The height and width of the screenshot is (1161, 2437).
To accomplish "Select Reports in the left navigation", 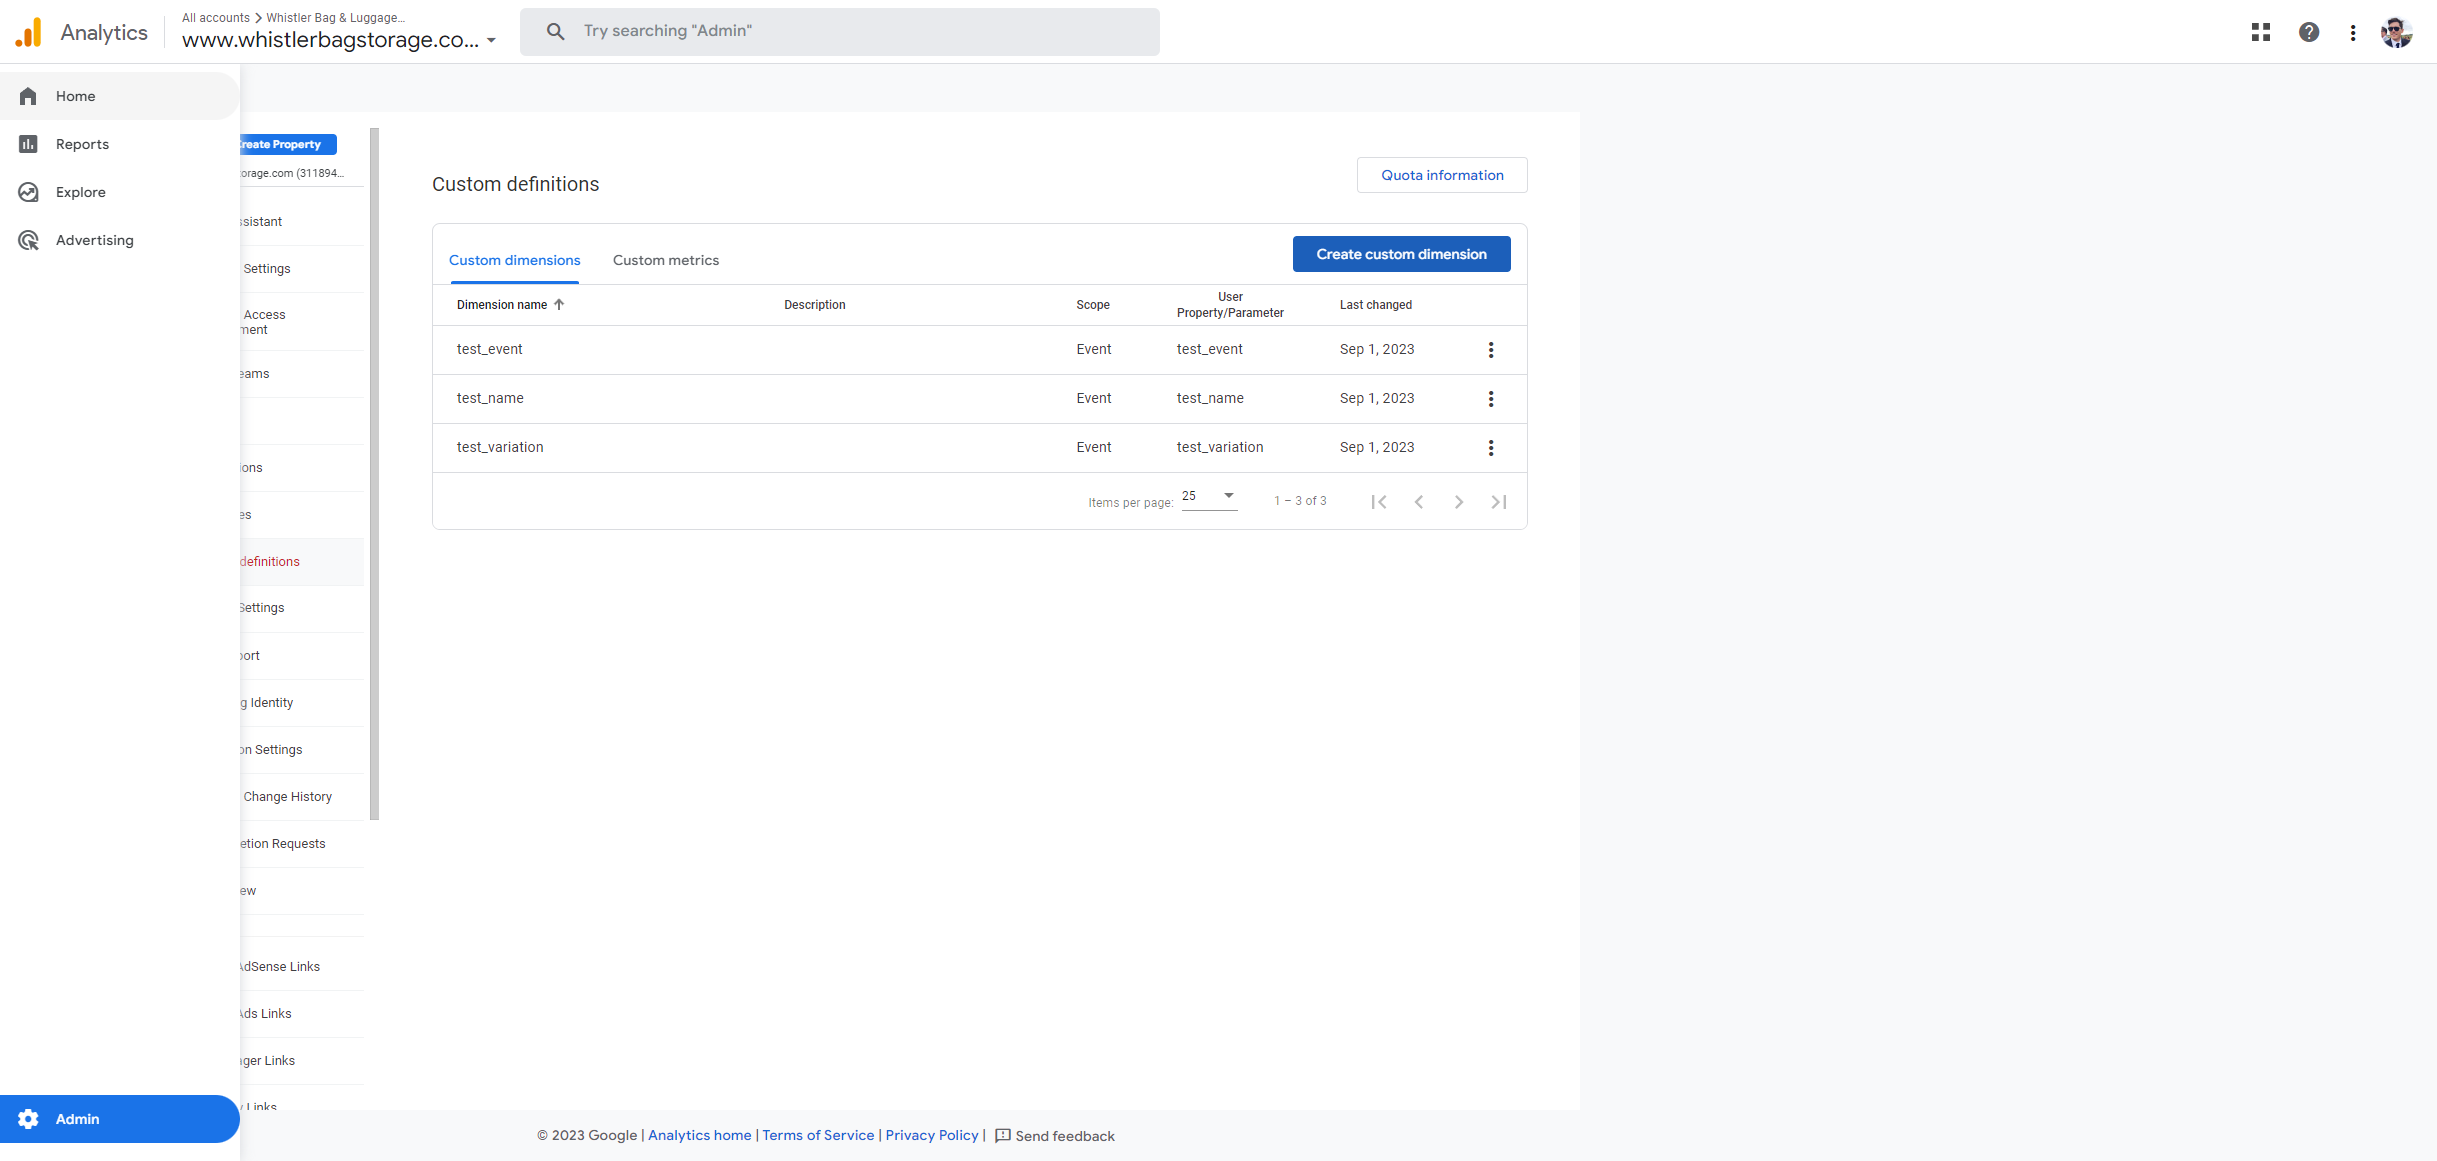I will point(119,144).
